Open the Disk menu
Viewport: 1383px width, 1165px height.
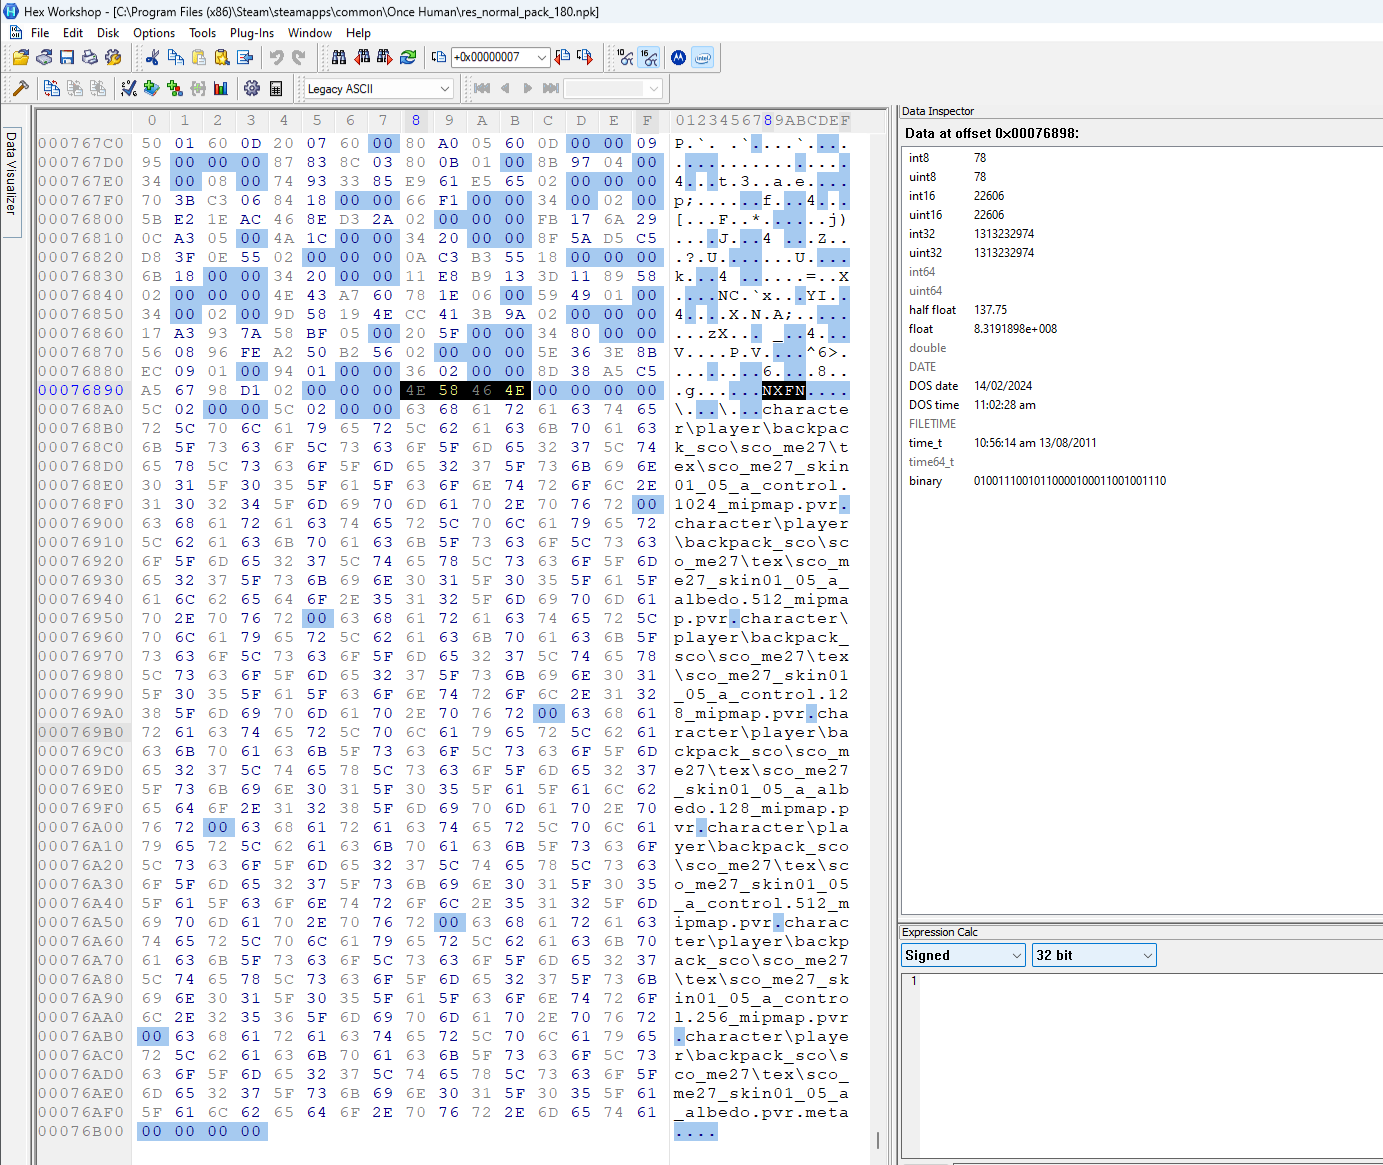pos(108,33)
